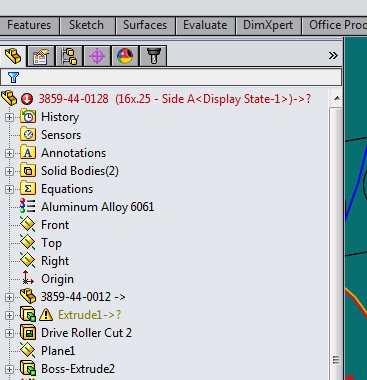Open the PropertyManager tab

[41, 56]
